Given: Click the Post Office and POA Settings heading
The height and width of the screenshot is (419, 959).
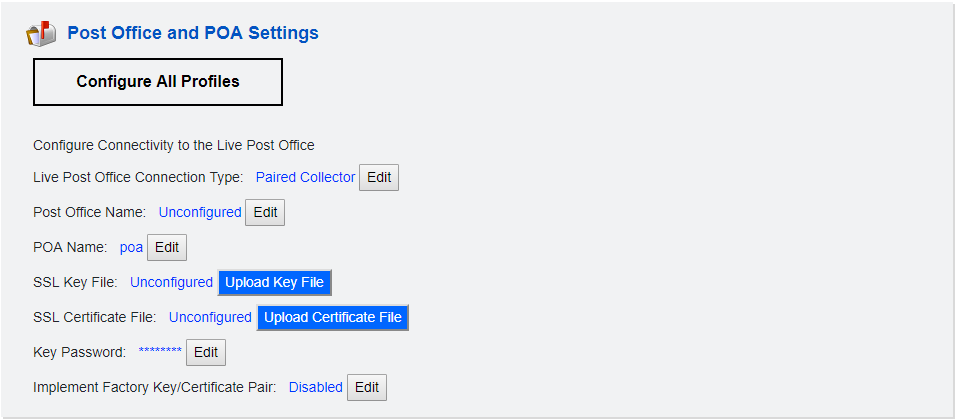Looking at the screenshot, I should tap(193, 33).
